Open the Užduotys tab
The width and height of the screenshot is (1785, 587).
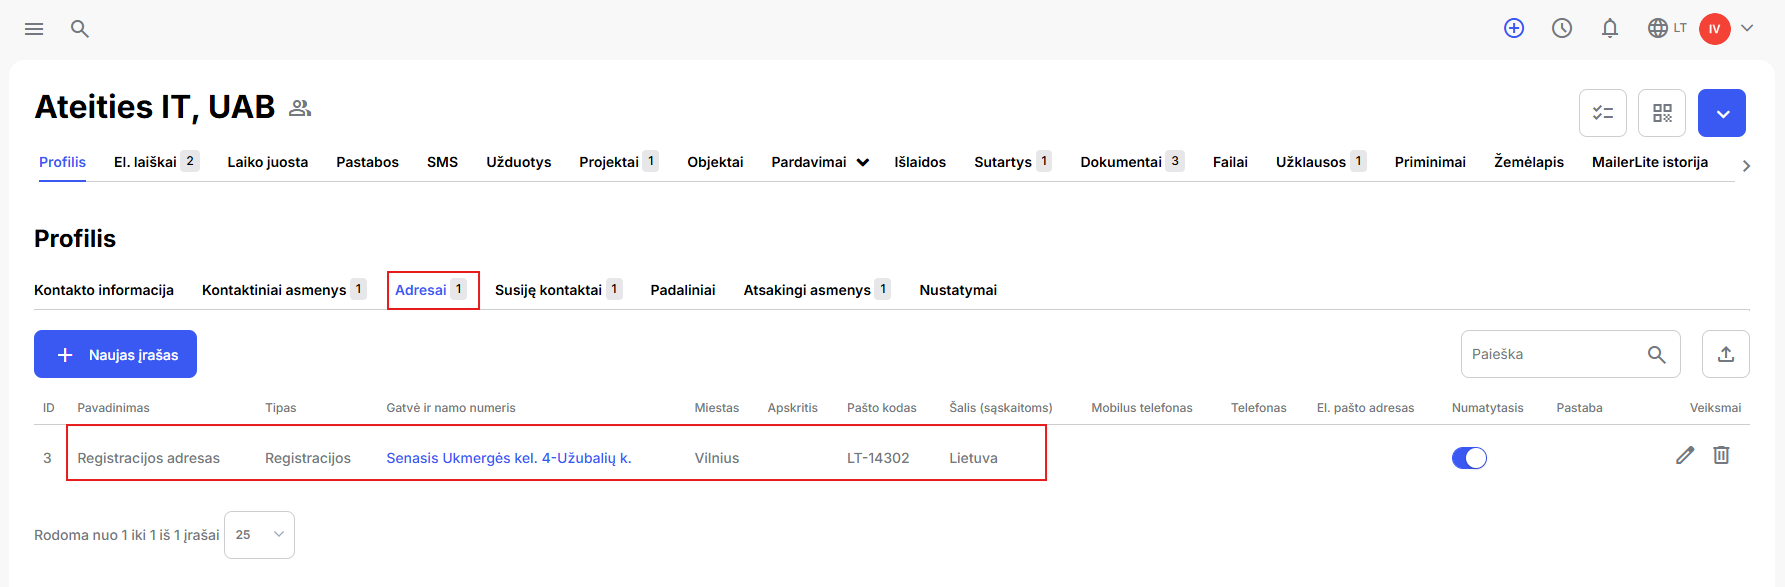[x=518, y=162]
